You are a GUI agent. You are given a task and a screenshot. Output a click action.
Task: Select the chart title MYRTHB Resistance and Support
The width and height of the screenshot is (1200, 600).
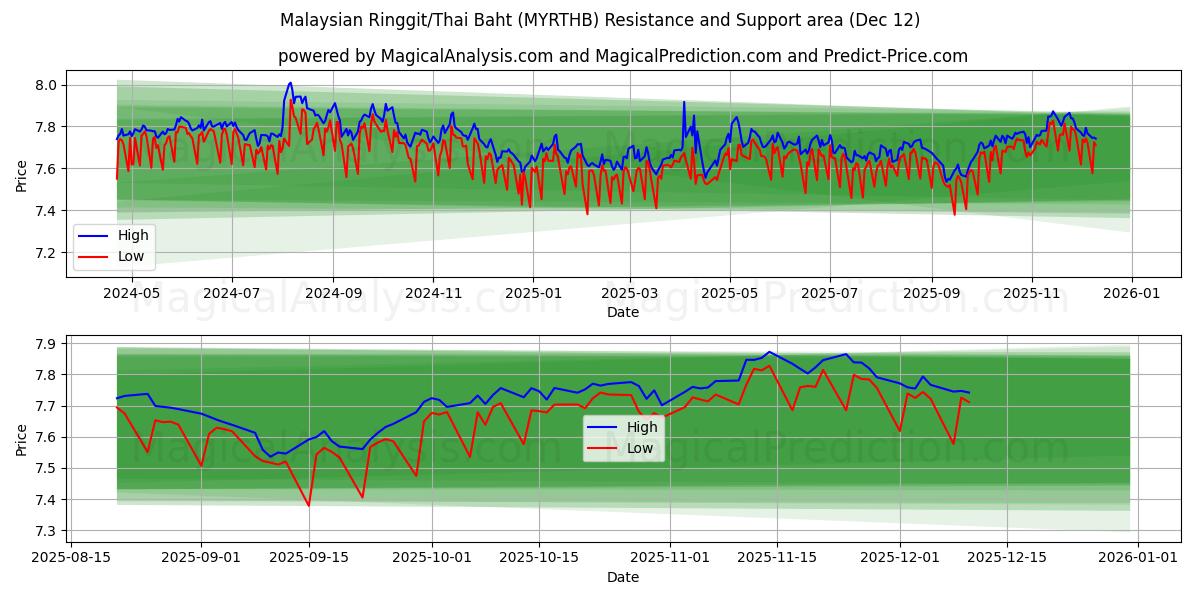(600, 20)
